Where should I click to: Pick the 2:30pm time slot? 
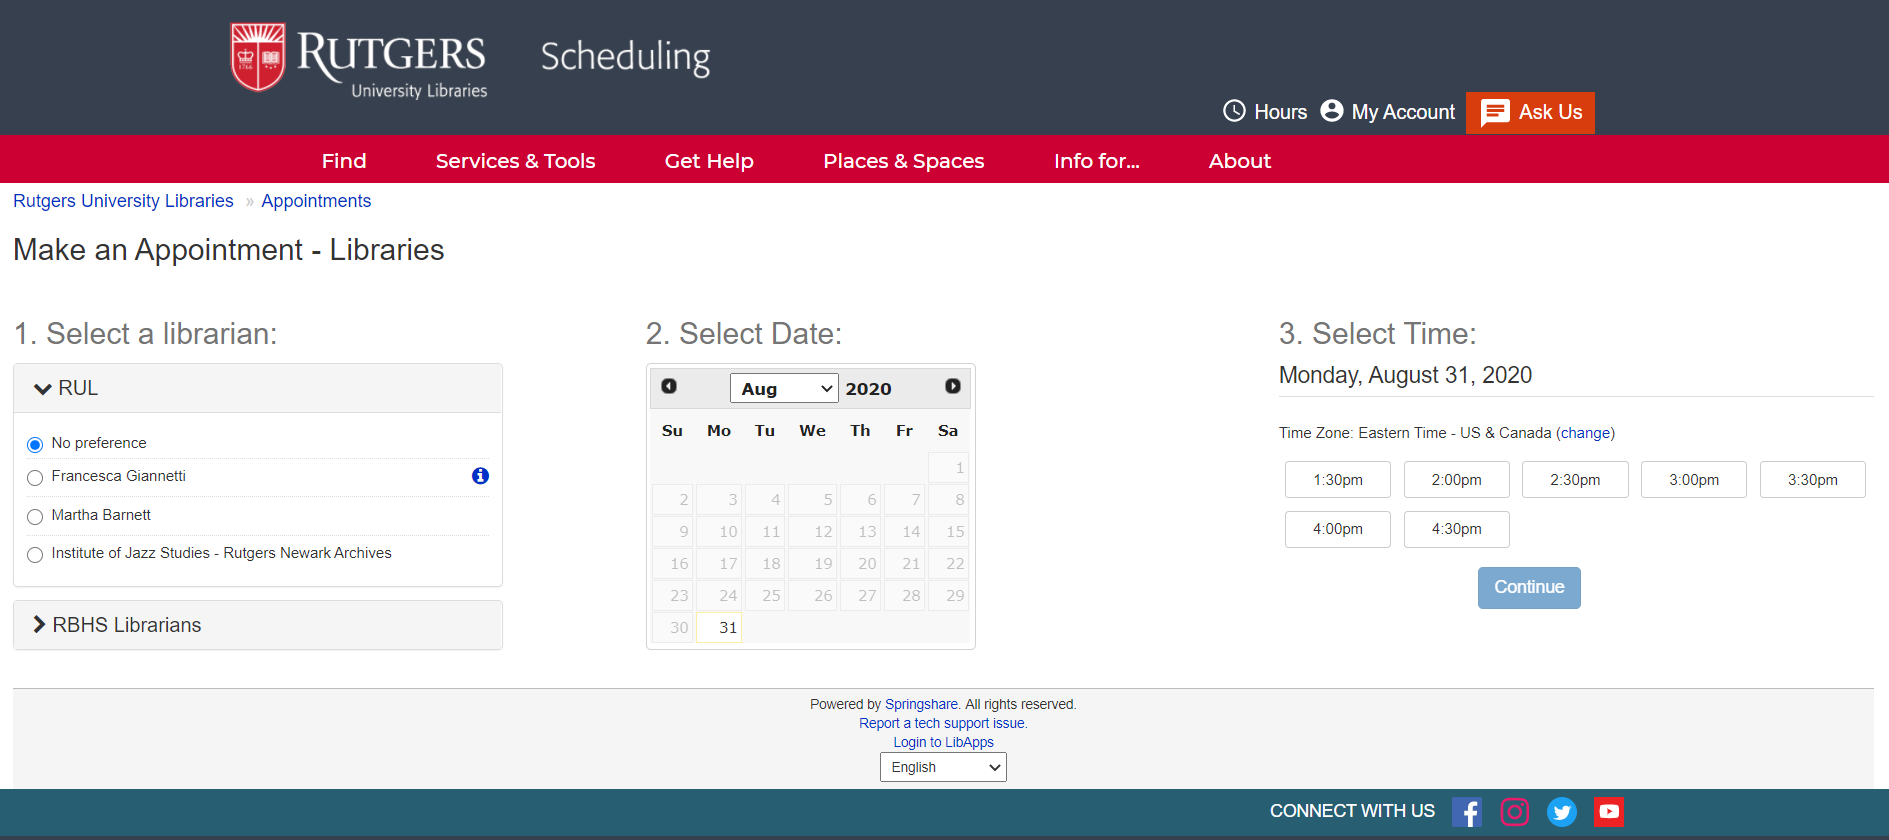[1575, 480]
